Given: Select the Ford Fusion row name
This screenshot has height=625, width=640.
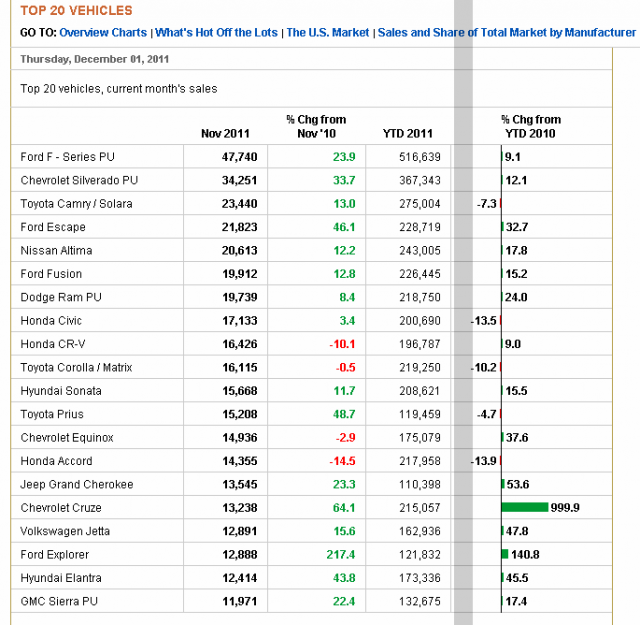Looking at the screenshot, I should tap(51, 274).
